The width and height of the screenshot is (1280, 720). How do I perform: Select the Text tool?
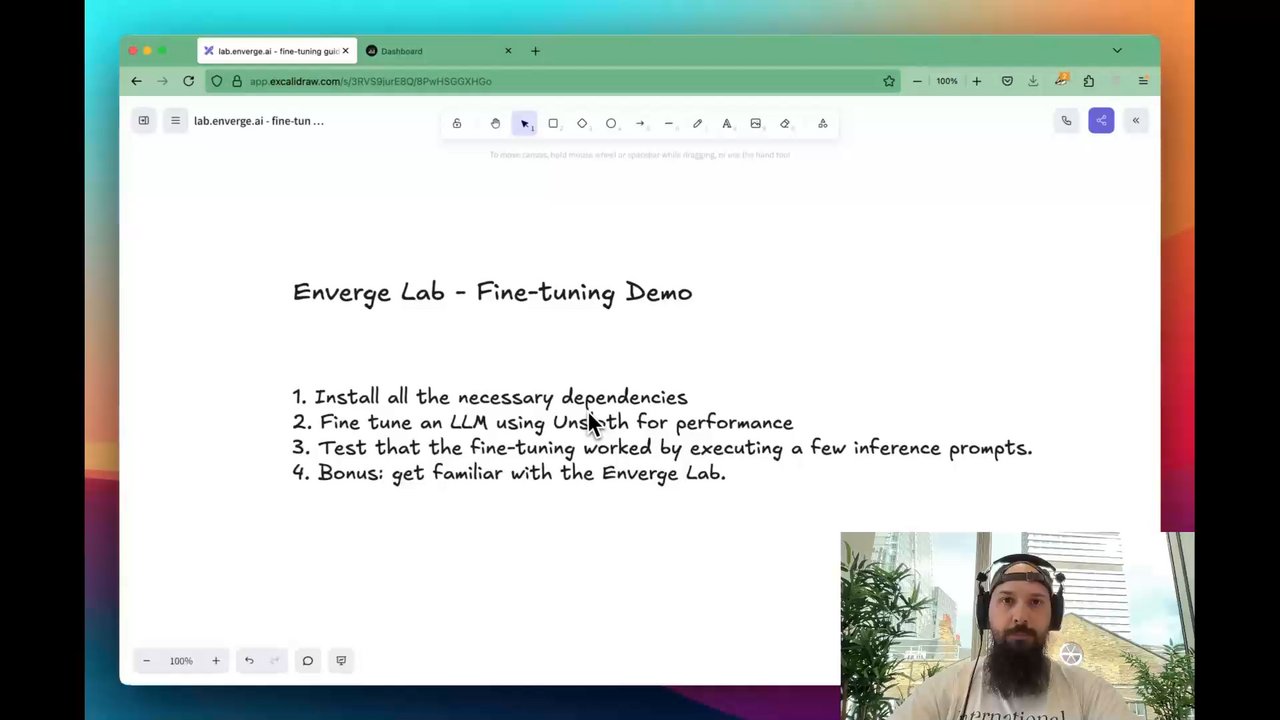727,123
